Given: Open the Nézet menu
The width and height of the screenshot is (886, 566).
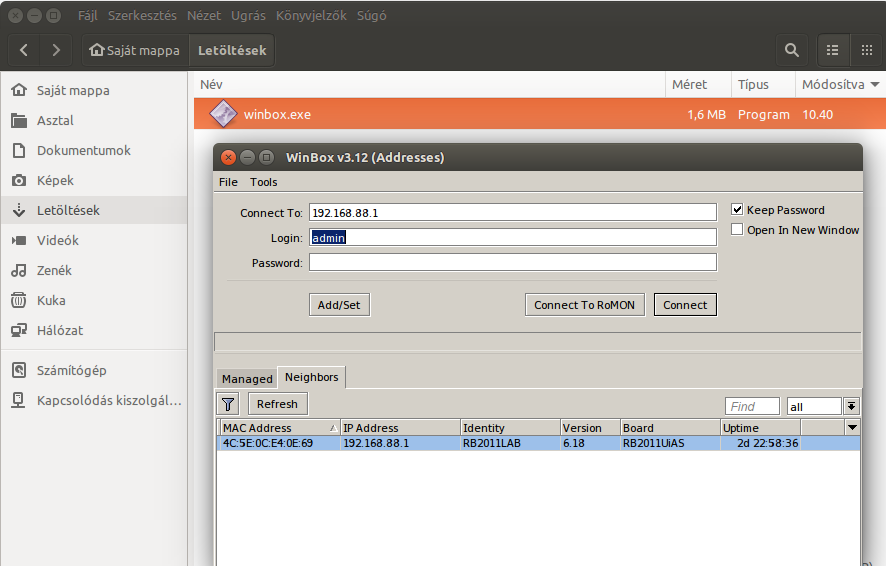Looking at the screenshot, I should (x=203, y=15).
